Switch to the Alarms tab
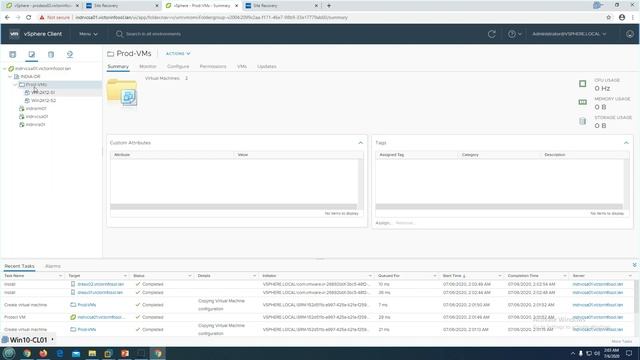This screenshot has width=640, height=360. [53, 266]
